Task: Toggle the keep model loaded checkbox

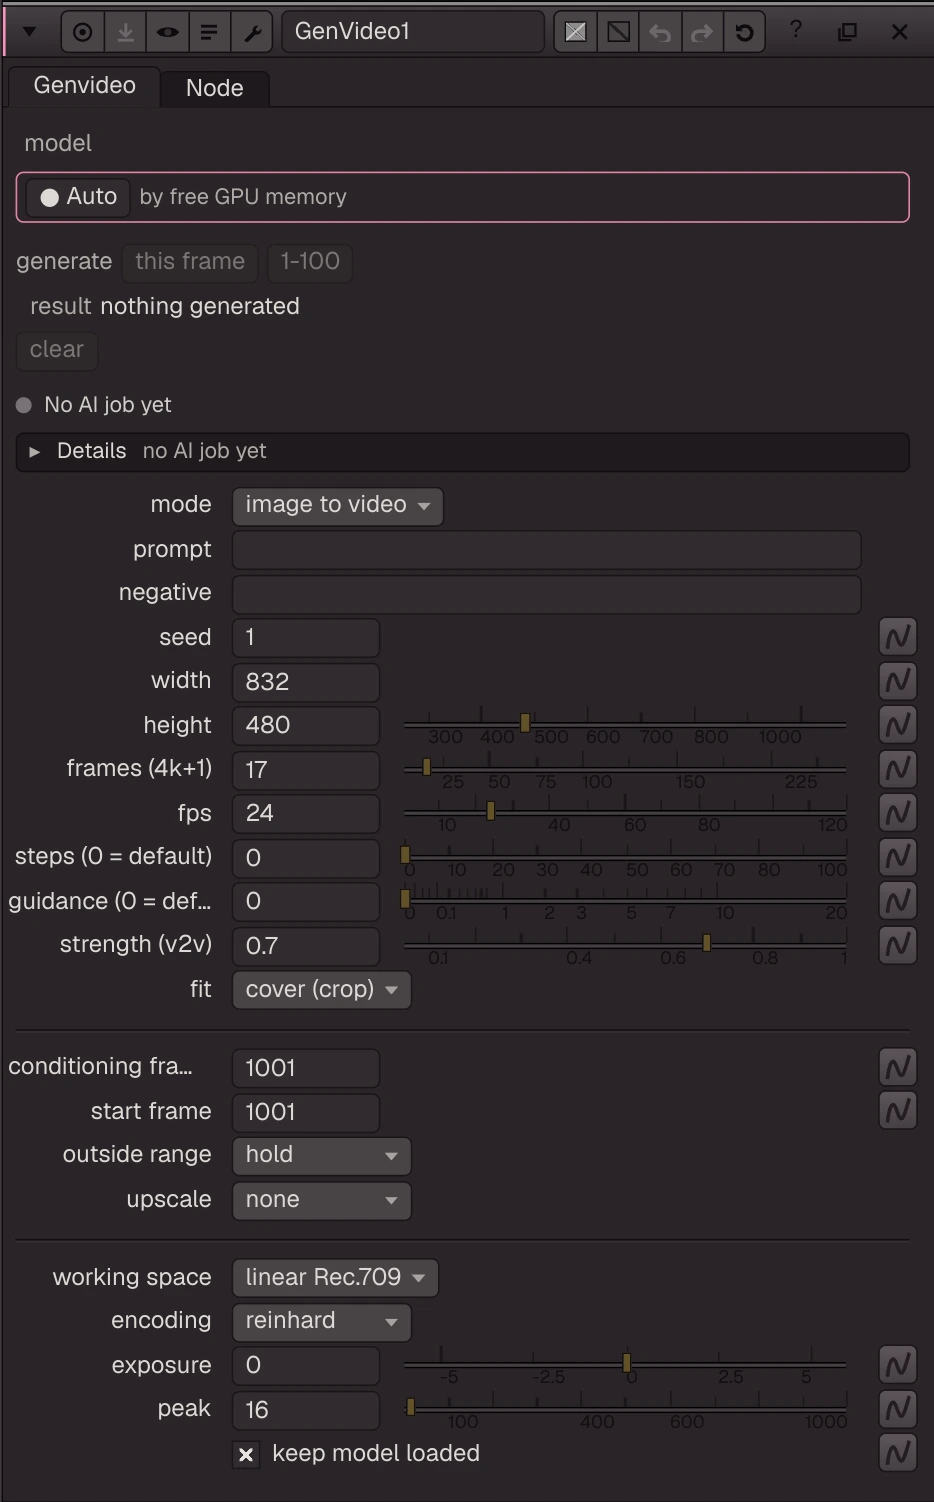Action: pyautogui.click(x=246, y=1454)
